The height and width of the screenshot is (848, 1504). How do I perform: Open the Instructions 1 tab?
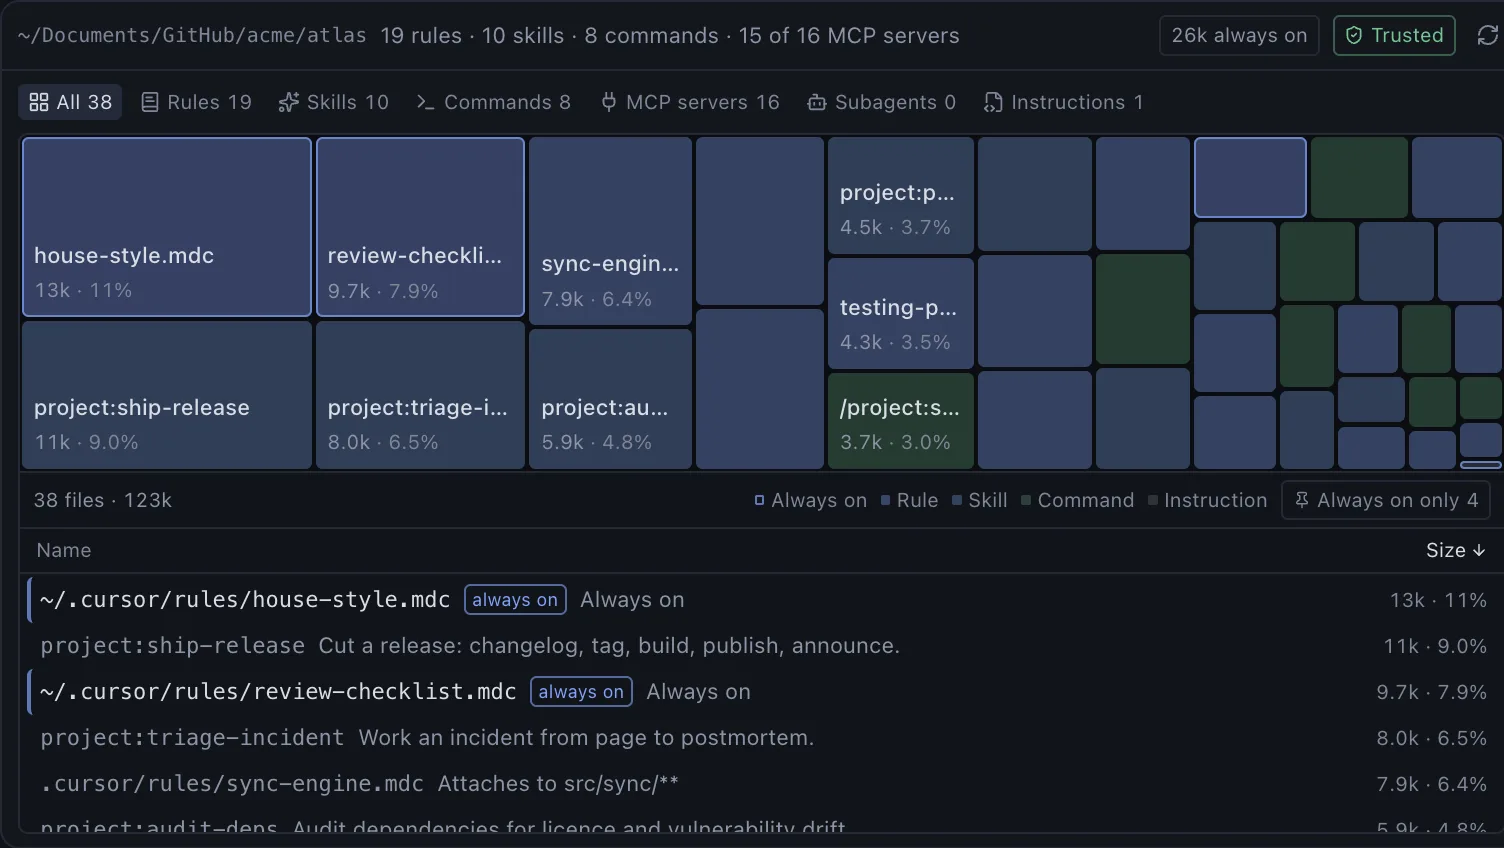tap(1063, 102)
